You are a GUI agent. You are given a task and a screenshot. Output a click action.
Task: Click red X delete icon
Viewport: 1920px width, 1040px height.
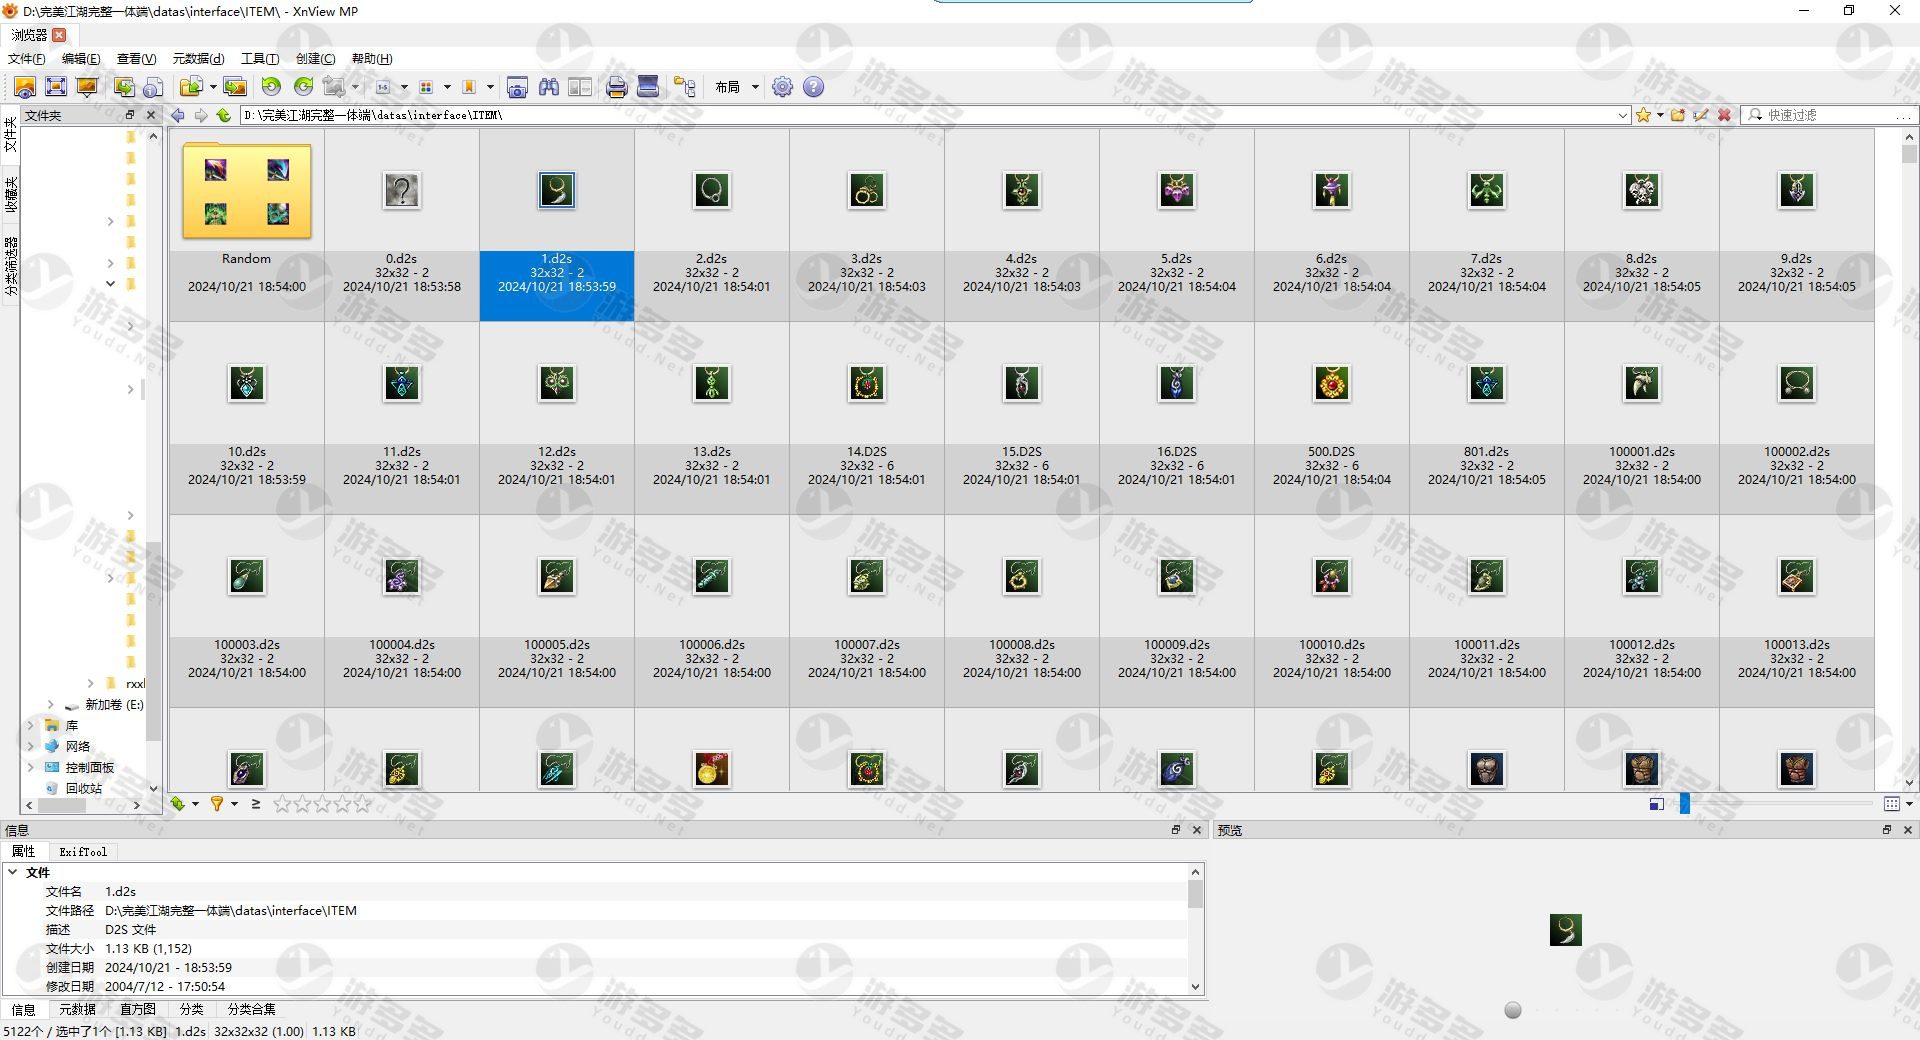coord(1724,115)
